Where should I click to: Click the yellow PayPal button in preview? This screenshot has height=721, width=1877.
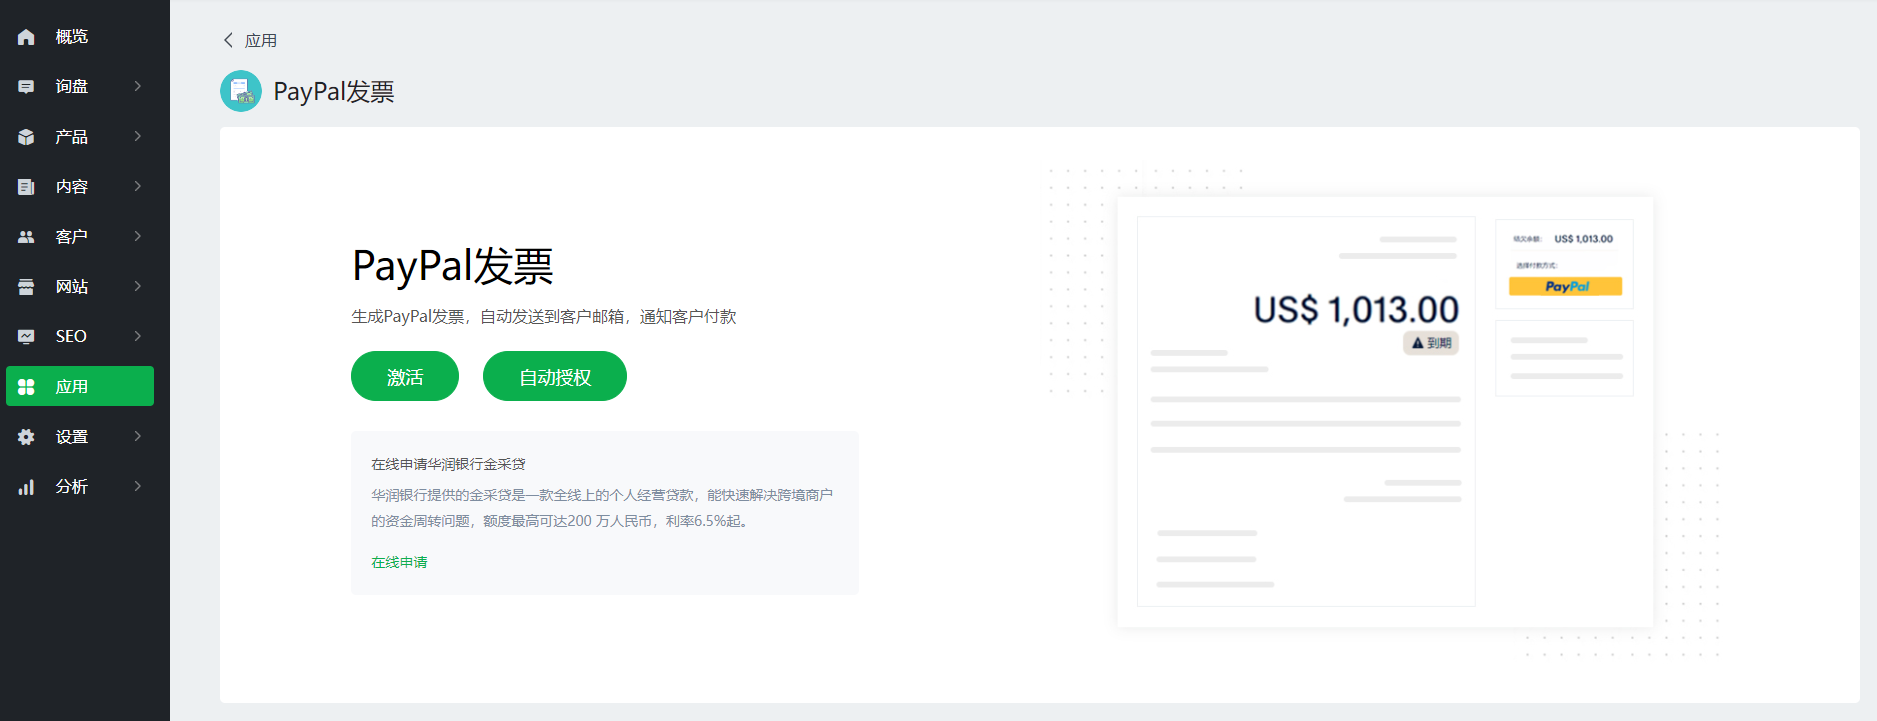(1565, 286)
